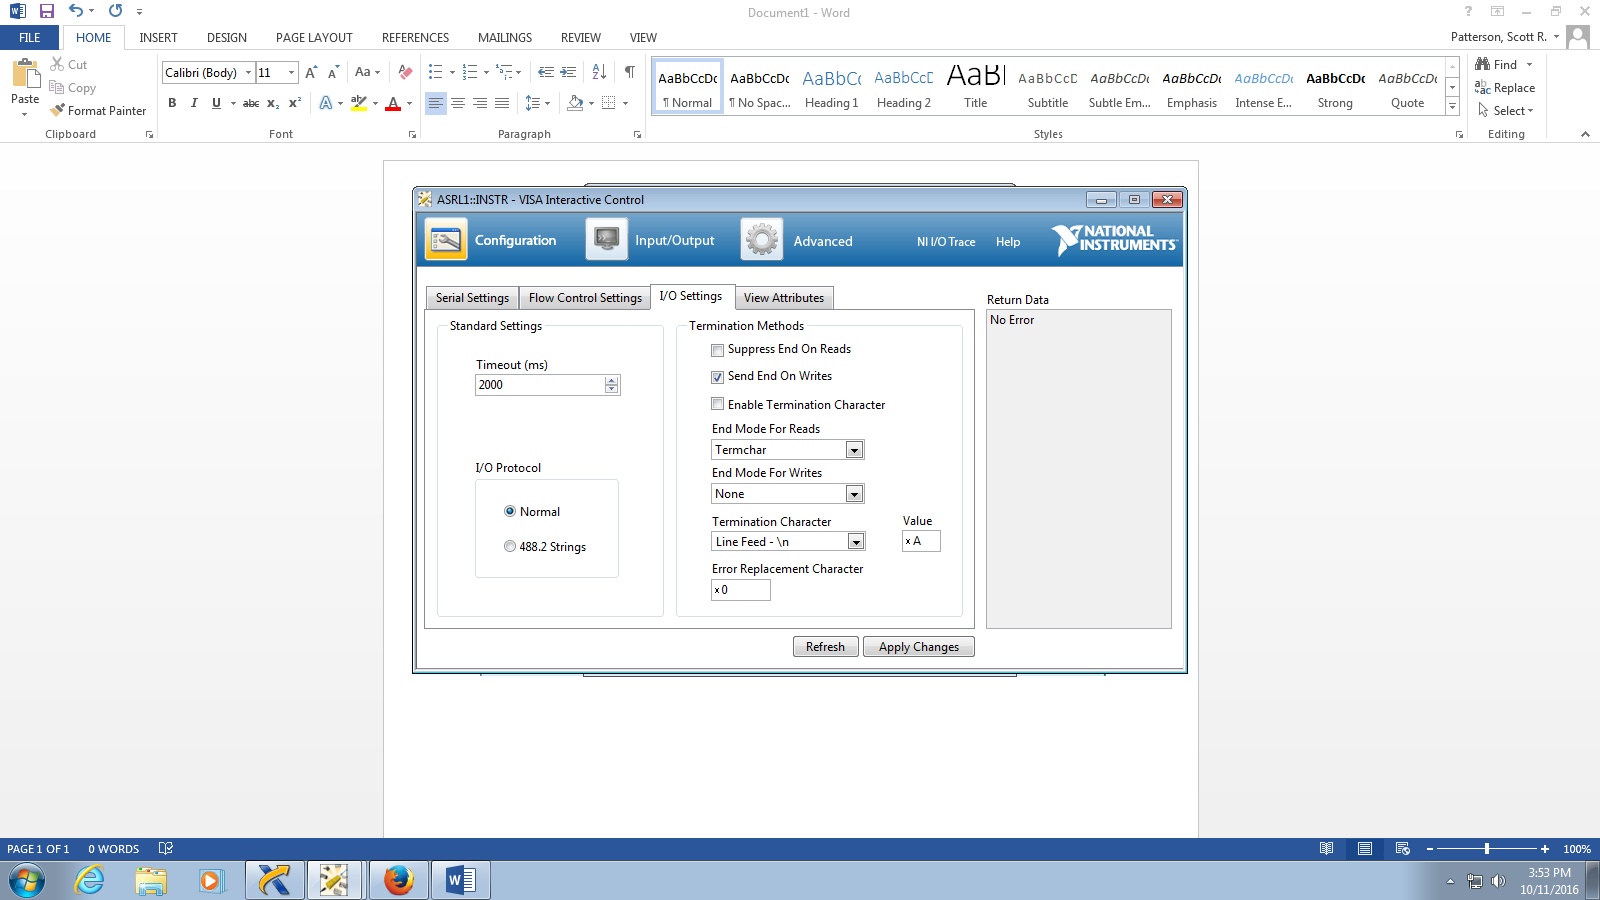
Task: Open the Find dropdown arrow
Action: (1529, 64)
